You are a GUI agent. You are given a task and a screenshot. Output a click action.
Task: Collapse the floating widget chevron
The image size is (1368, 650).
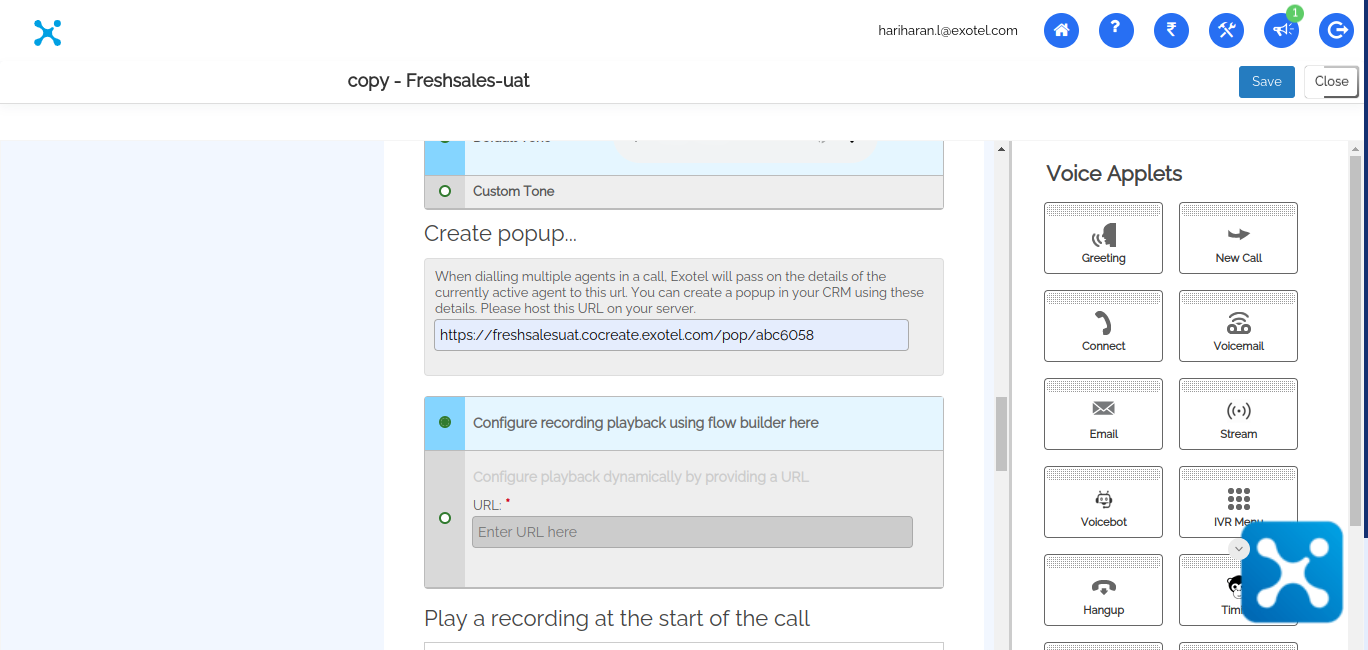tap(1239, 549)
